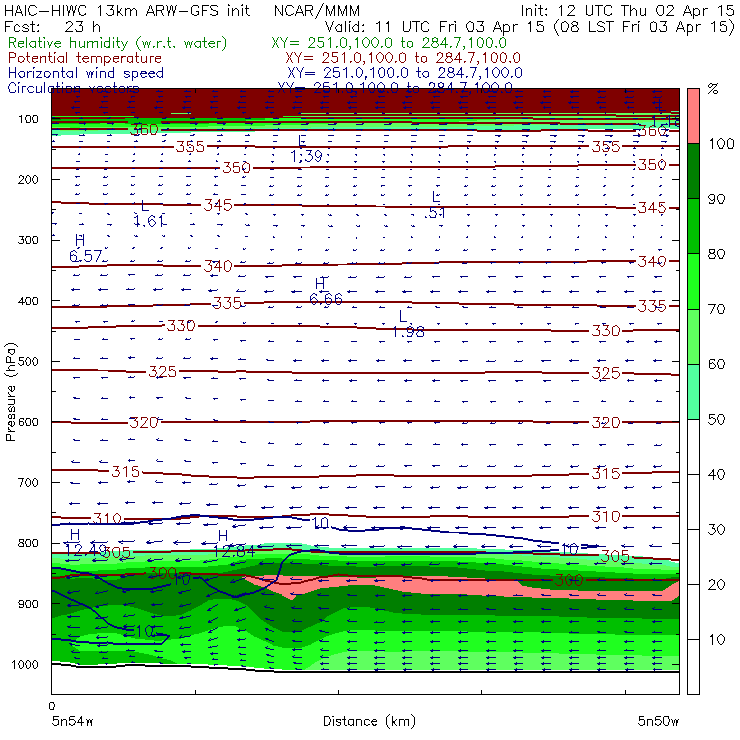Viewport: 740px width, 740px height.
Task: Select the red 'Potential temperature' label
Action: [x=85, y=58]
